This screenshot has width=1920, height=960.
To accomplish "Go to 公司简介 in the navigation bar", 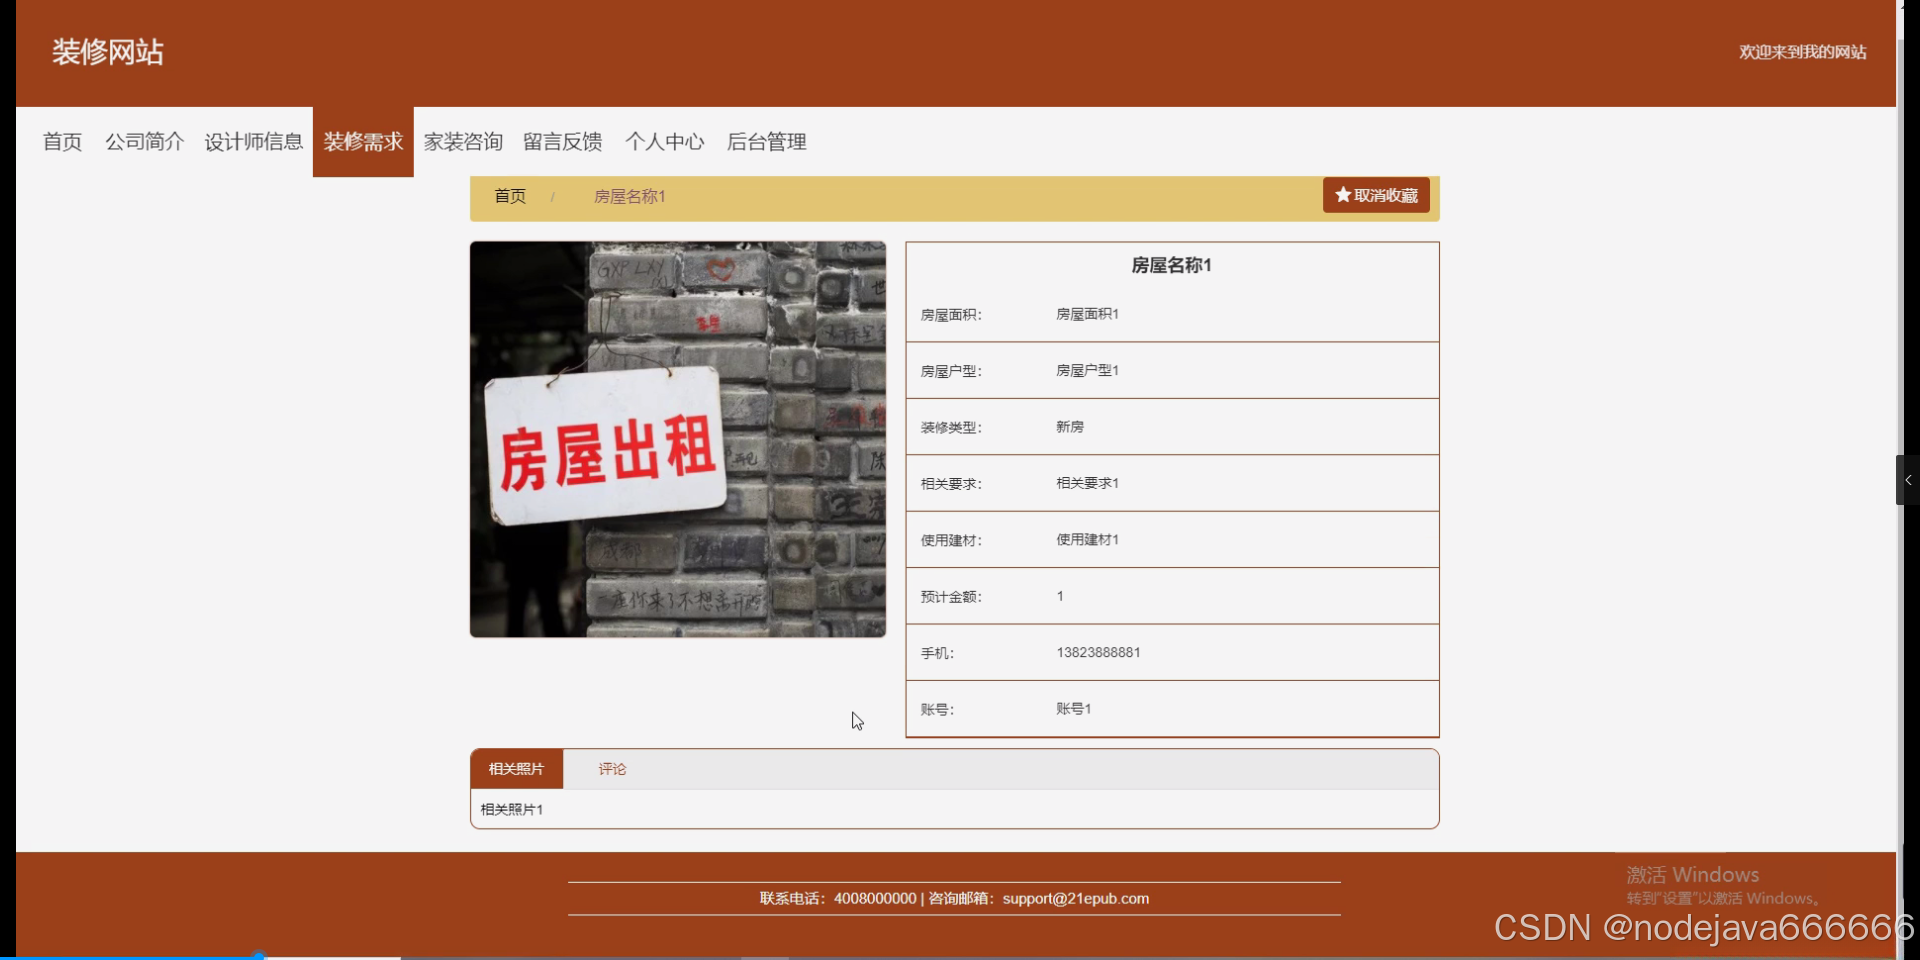I will tap(145, 142).
